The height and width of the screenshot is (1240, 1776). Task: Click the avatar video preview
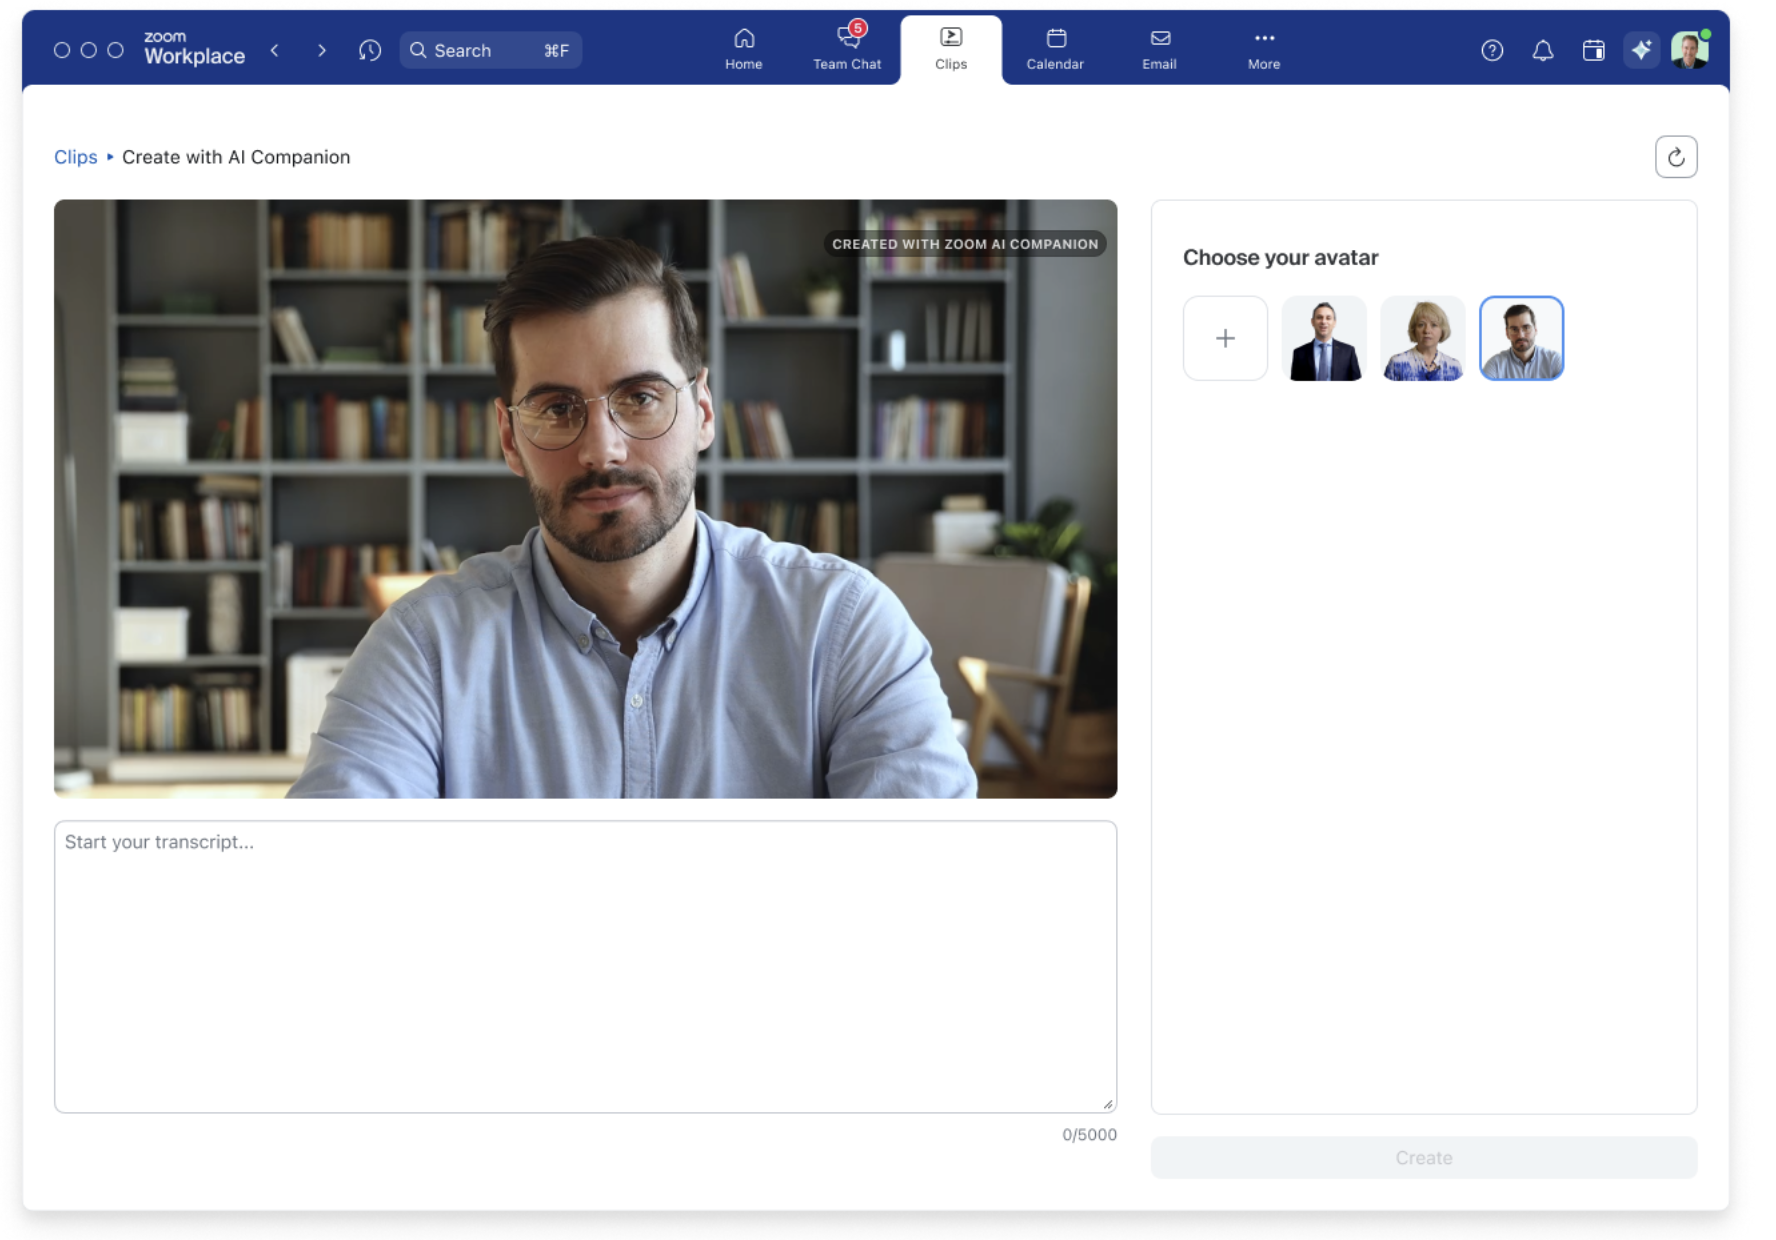coord(585,498)
